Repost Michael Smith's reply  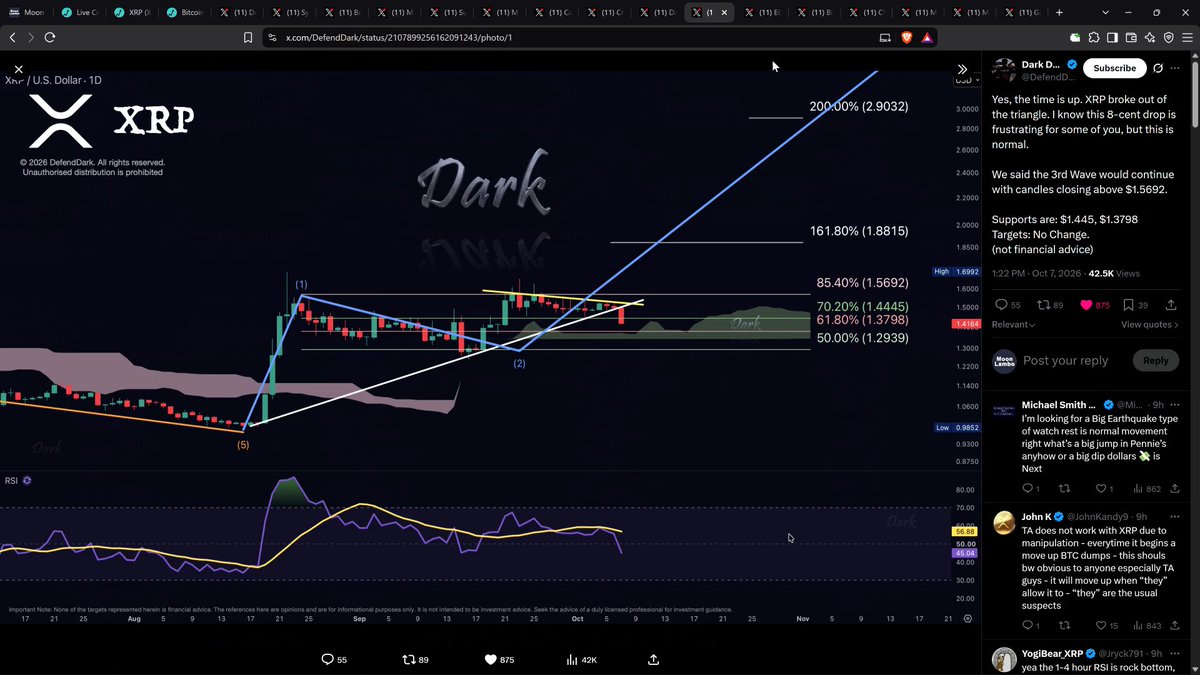coord(1064,489)
